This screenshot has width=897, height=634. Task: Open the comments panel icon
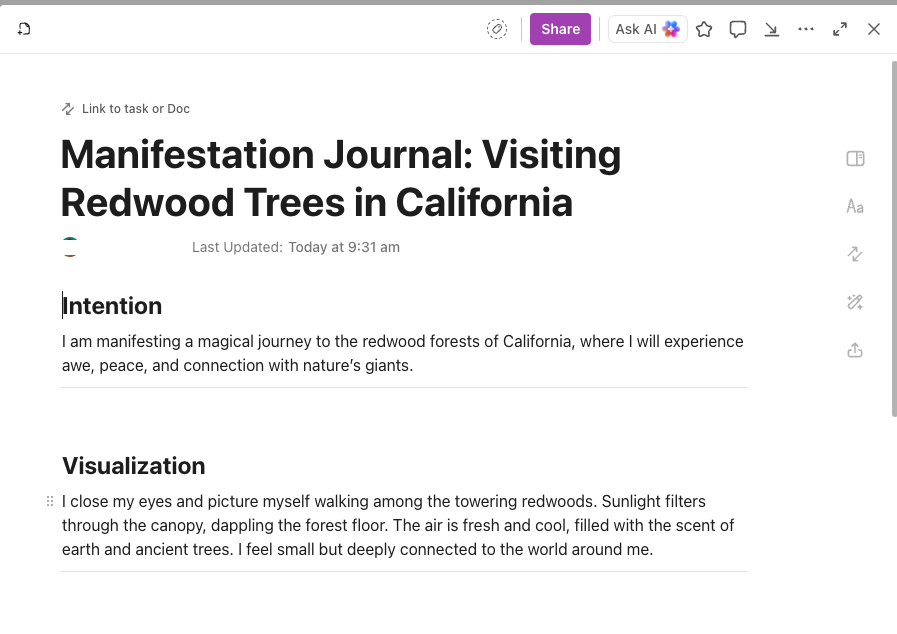(738, 29)
